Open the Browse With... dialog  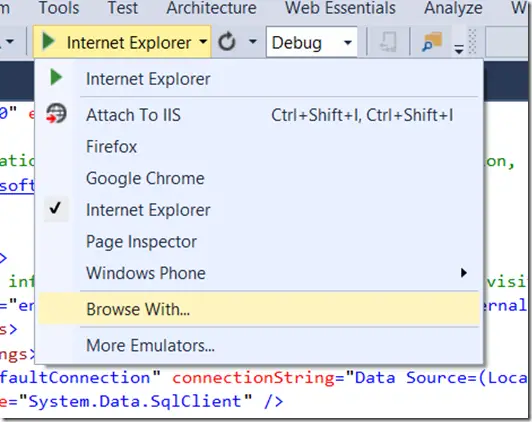259,309
